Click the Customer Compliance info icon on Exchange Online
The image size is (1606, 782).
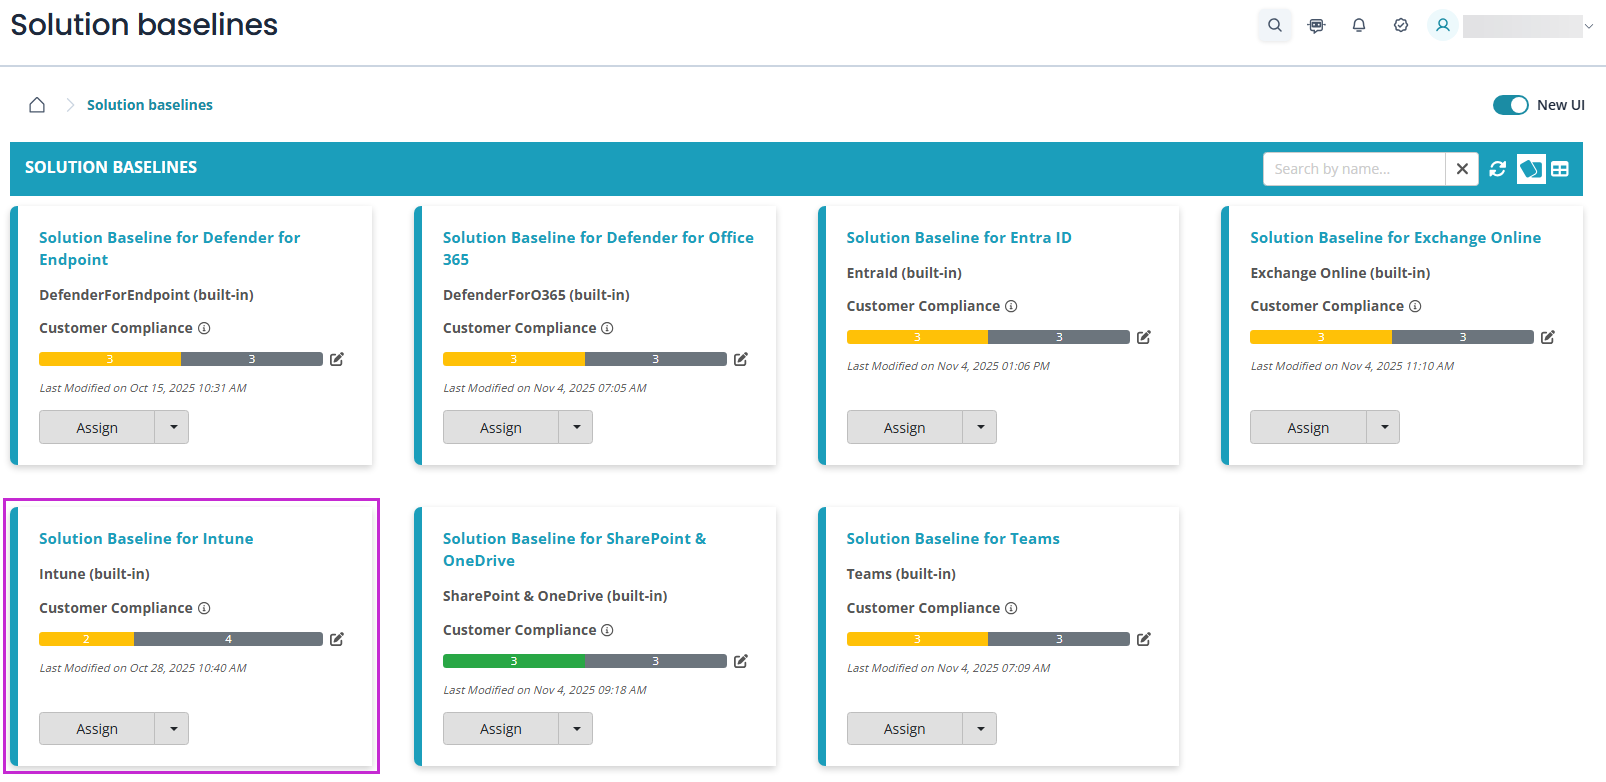[x=1415, y=306]
